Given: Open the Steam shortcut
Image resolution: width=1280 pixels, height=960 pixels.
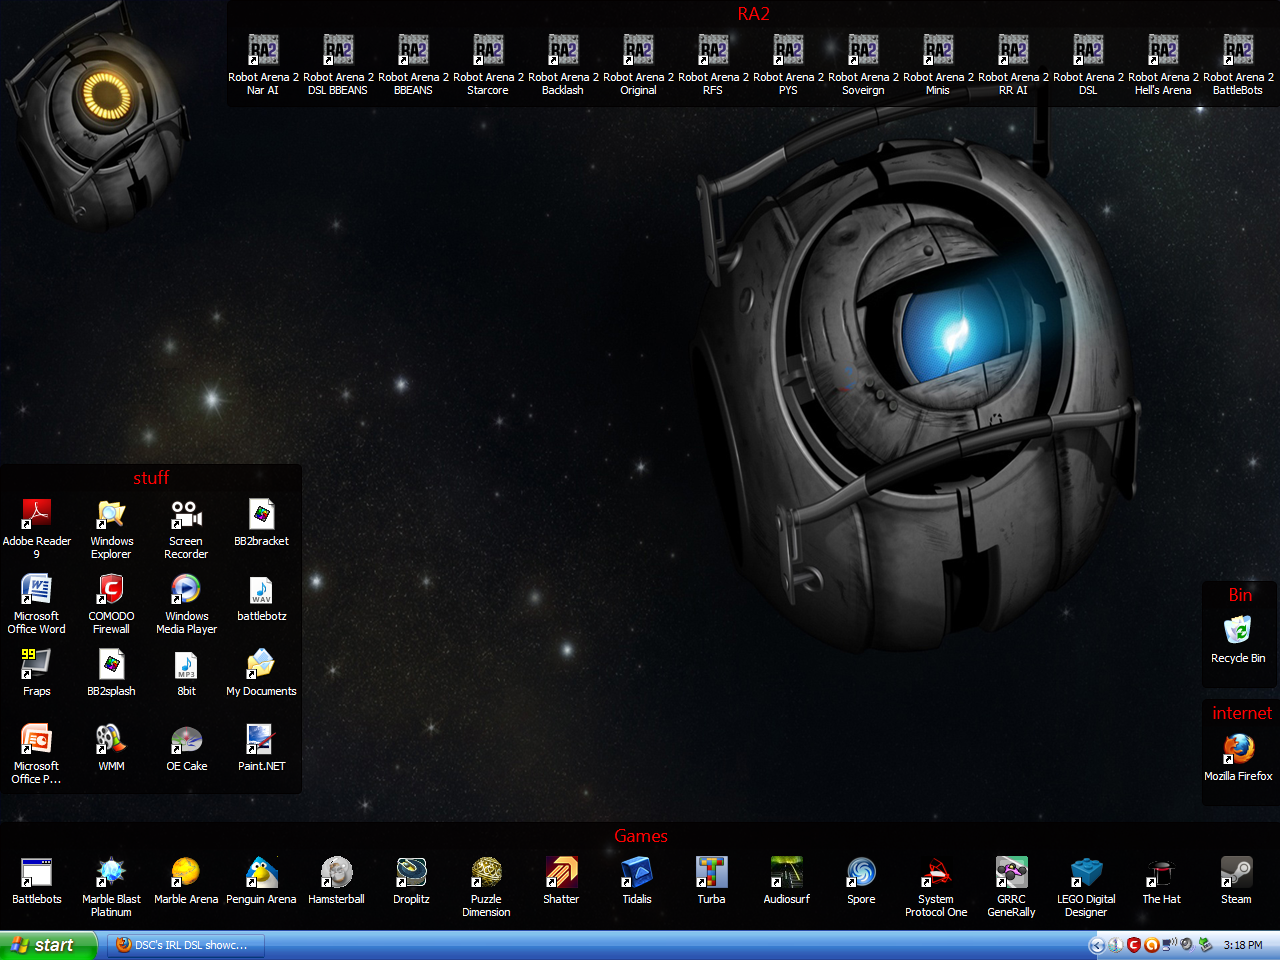Looking at the screenshot, I should point(1236,880).
